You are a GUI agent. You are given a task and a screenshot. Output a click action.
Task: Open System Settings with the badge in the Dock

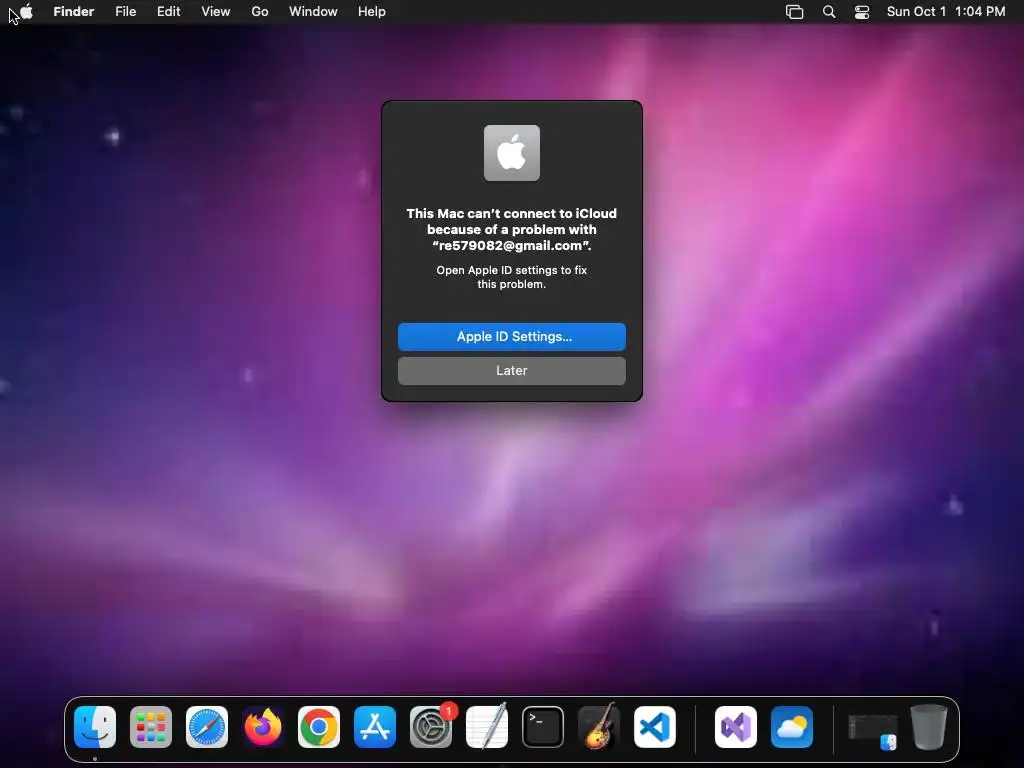(x=431, y=727)
